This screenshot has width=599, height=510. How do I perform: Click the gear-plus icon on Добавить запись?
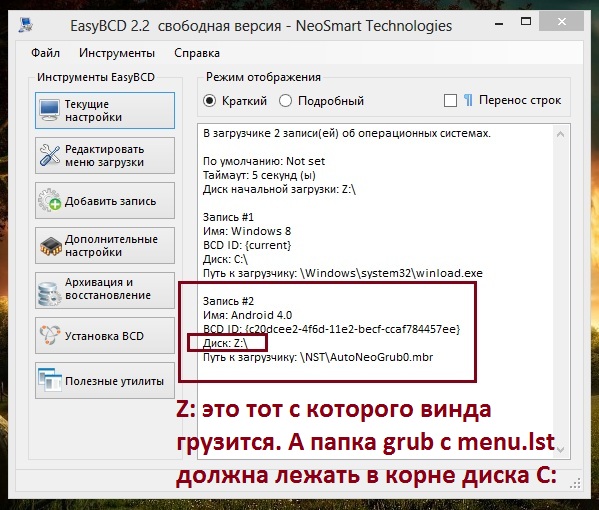pyautogui.click(x=50, y=200)
